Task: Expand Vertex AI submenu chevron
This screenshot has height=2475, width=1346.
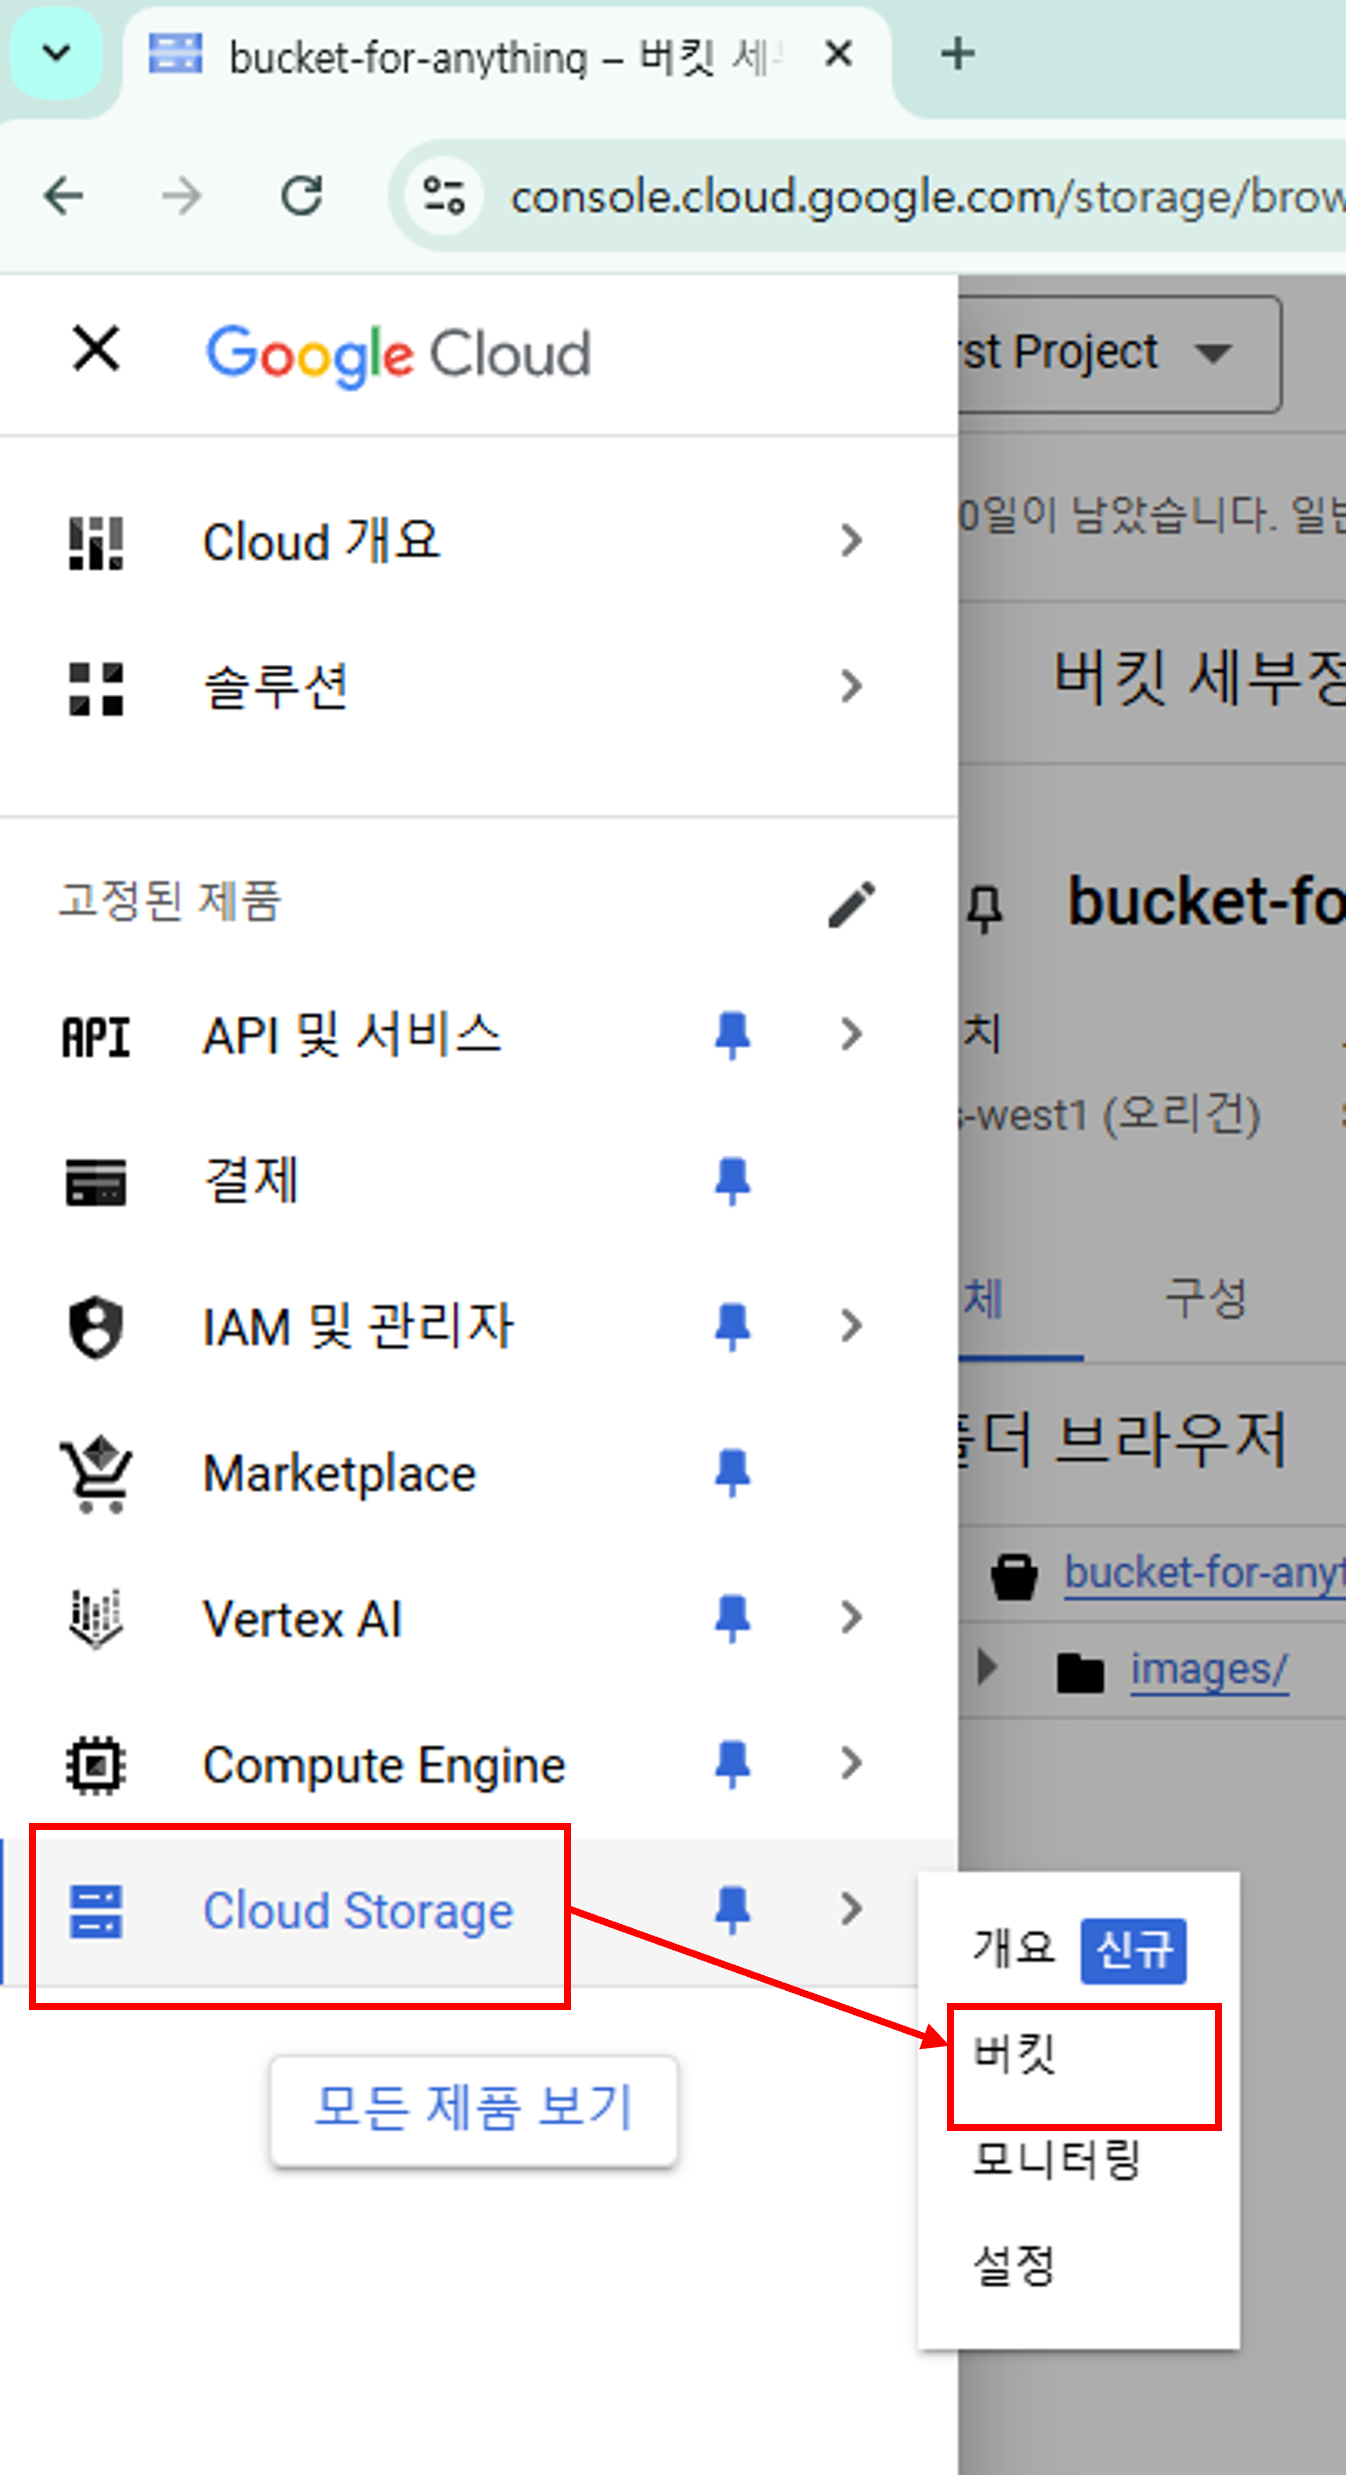Action: [851, 1618]
